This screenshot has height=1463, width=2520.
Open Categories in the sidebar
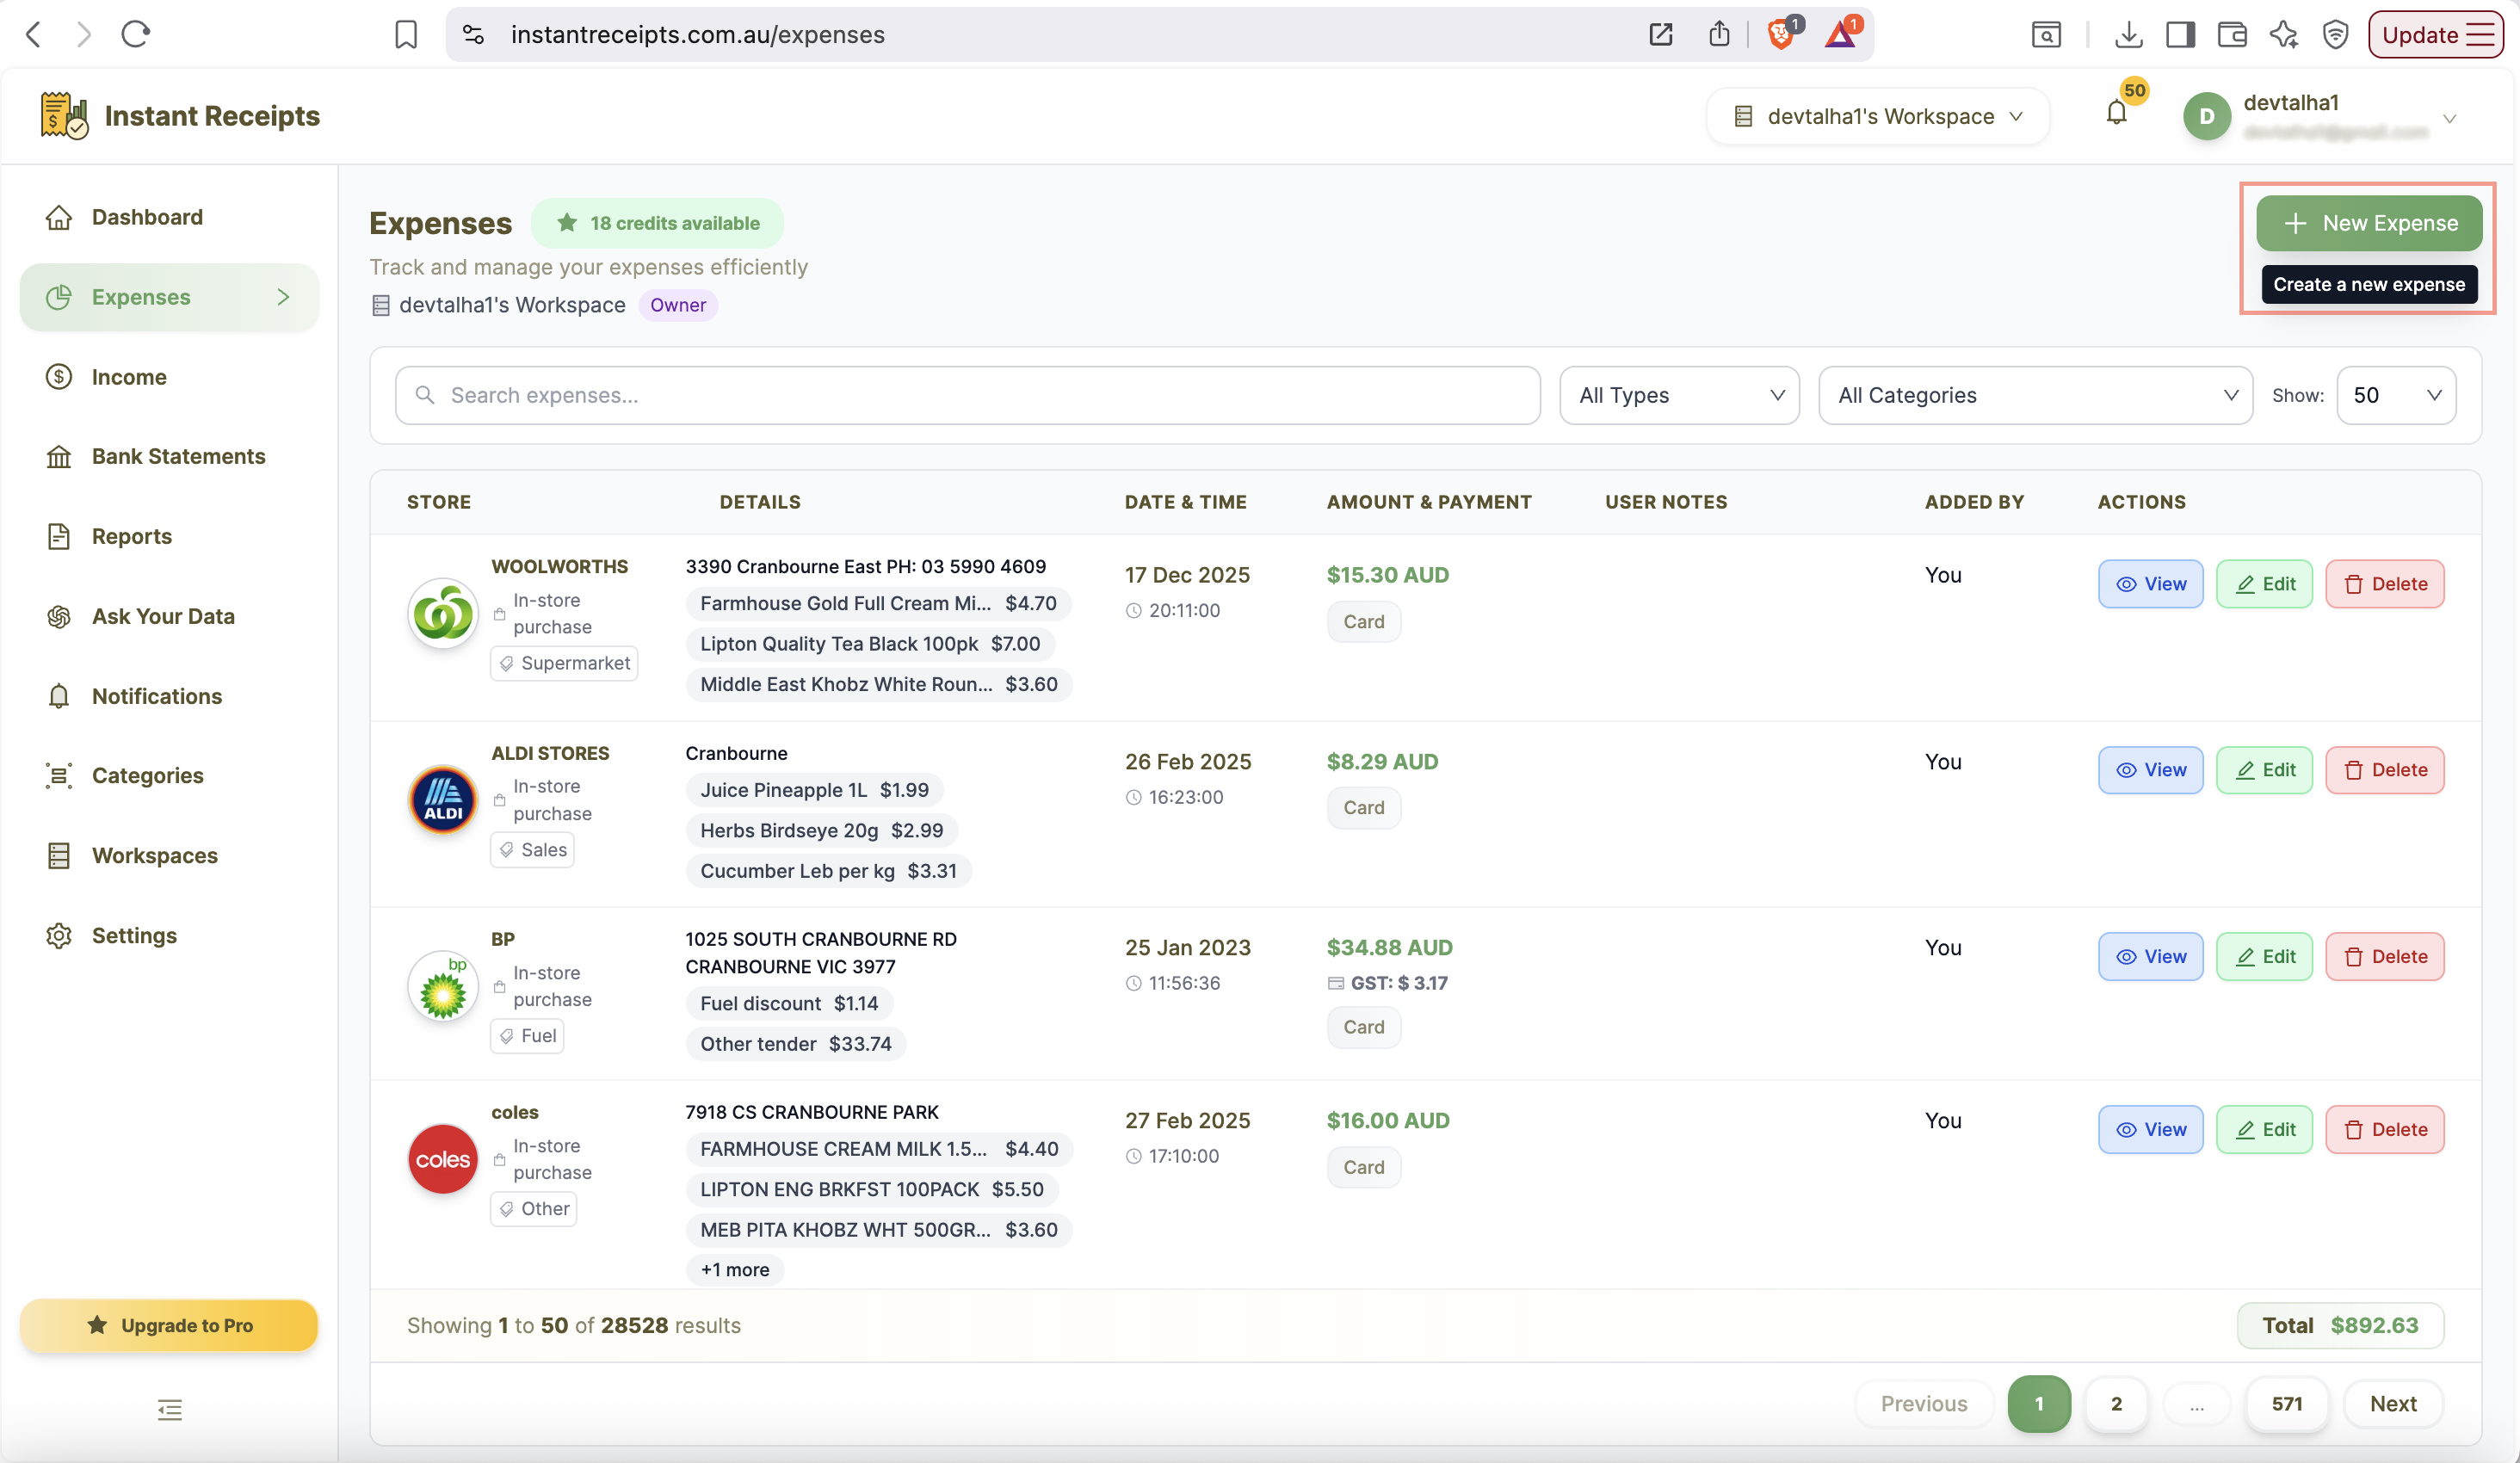pyautogui.click(x=169, y=775)
